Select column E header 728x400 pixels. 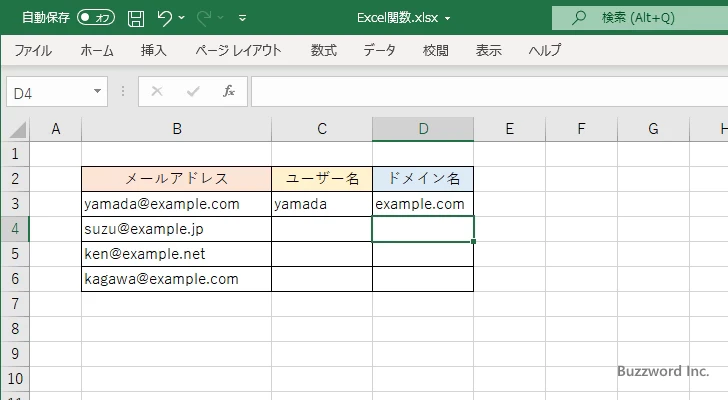(509, 129)
